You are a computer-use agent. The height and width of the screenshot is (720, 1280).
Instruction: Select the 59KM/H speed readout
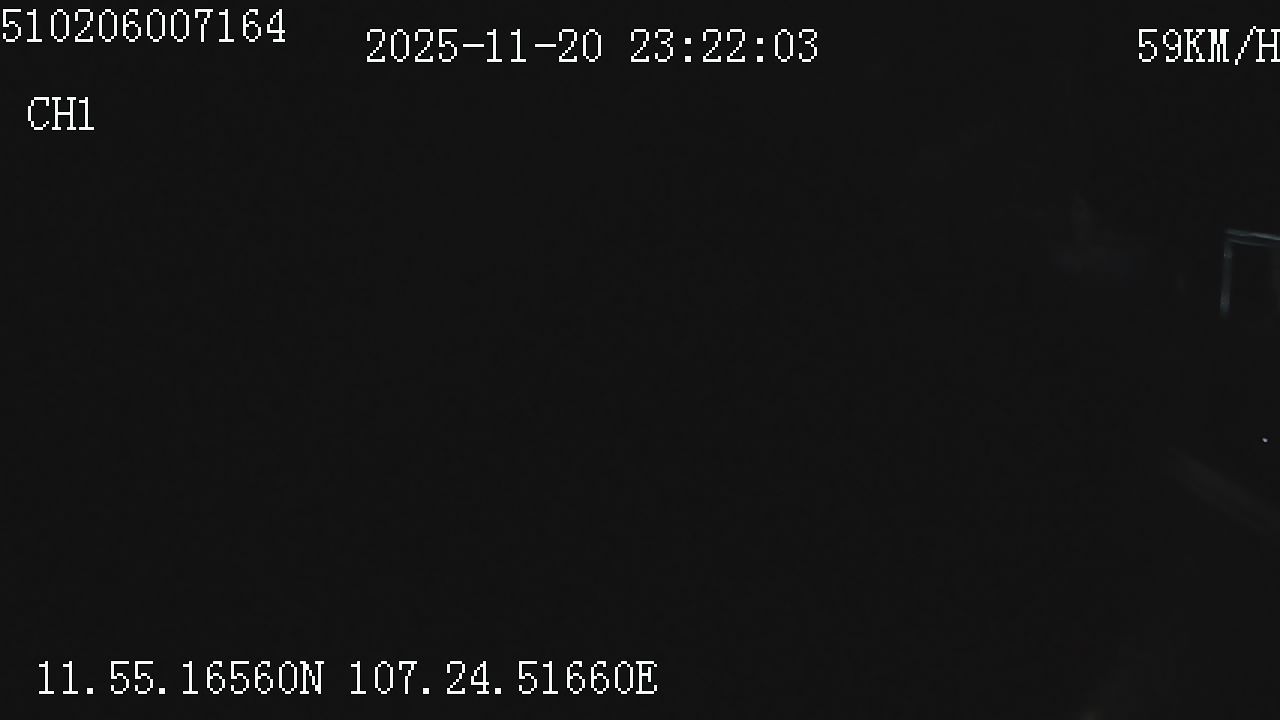1208,46
